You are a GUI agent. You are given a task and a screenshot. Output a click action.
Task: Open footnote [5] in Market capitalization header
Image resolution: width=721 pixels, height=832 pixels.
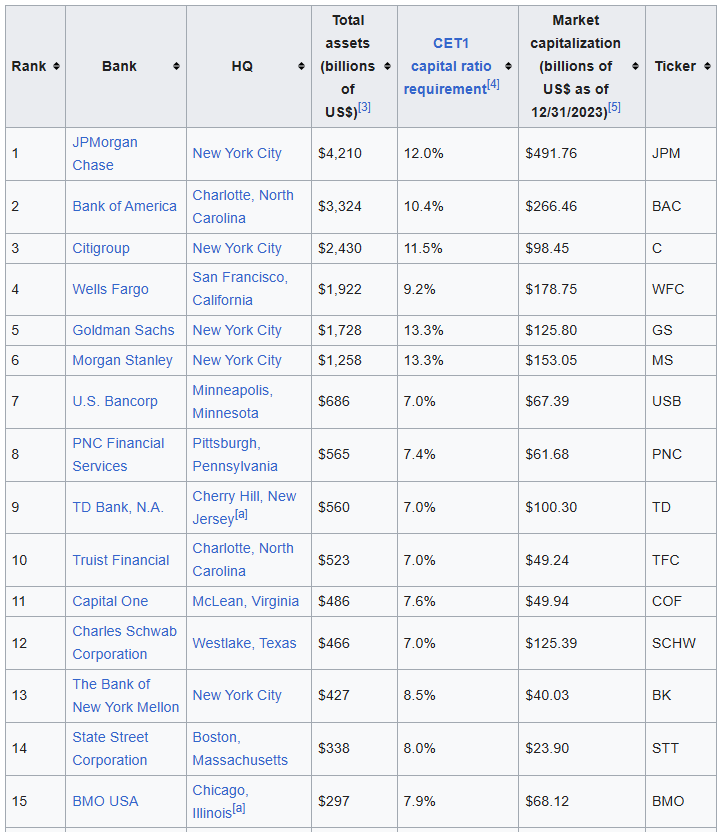[614, 107]
